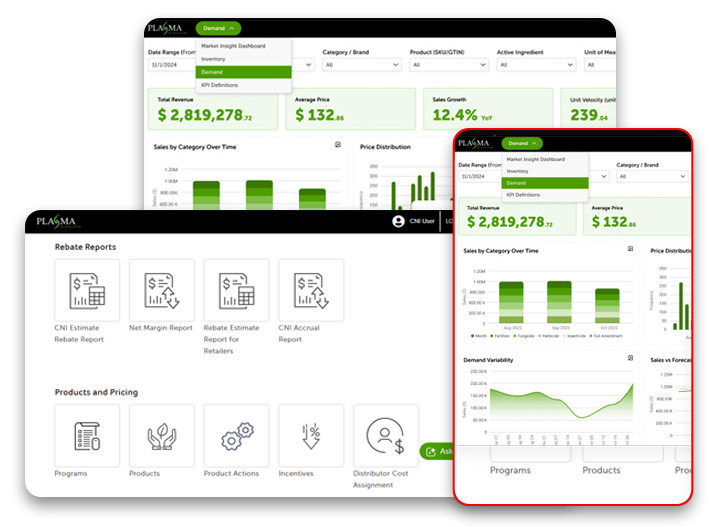This screenshot has height=527, width=710.
Task: Expand the Demand Variability chart
Action: click(x=629, y=357)
